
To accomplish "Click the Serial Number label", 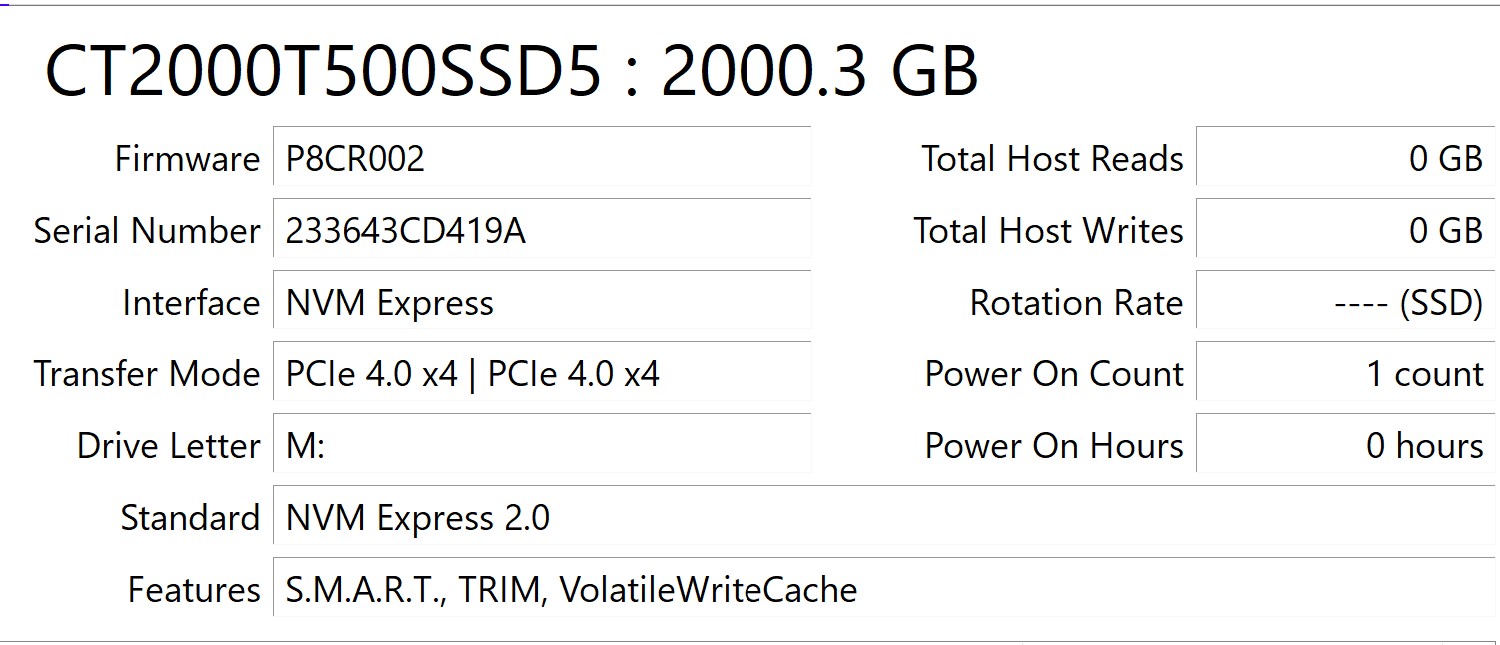I will pos(147,230).
